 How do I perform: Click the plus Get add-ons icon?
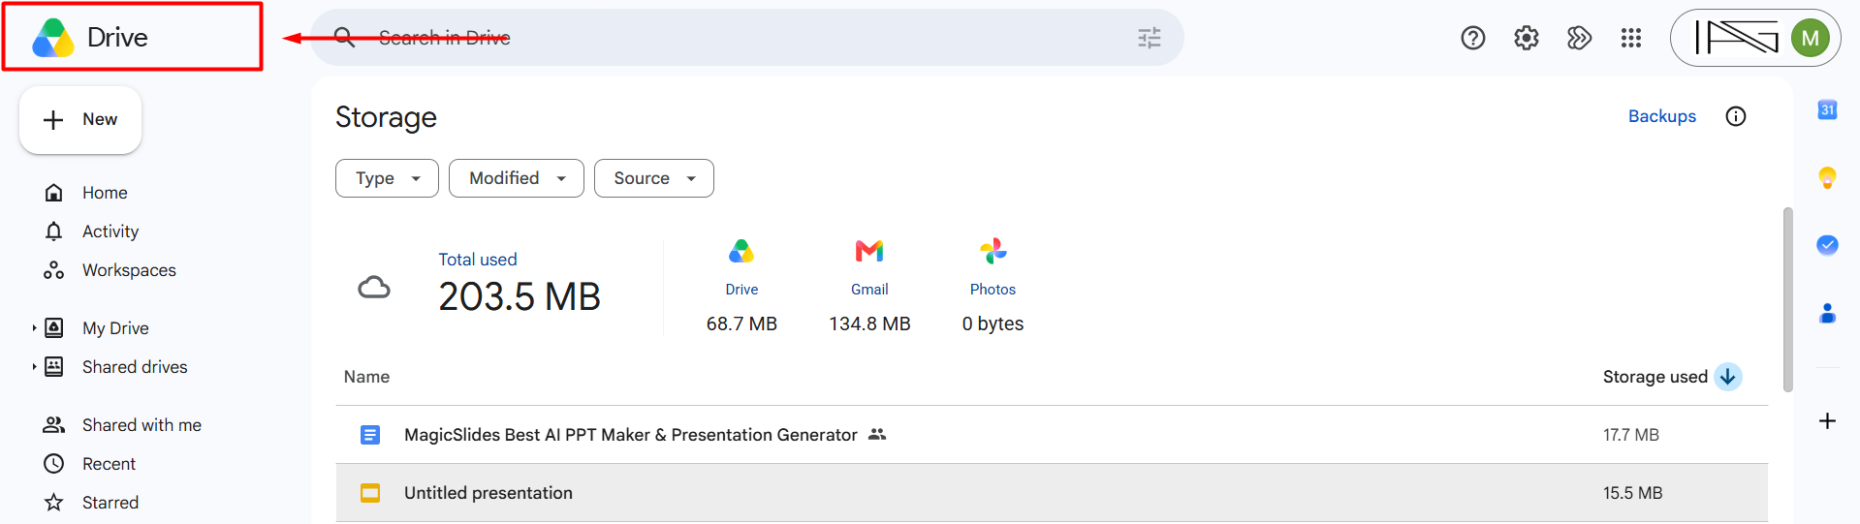(1827, 421)
